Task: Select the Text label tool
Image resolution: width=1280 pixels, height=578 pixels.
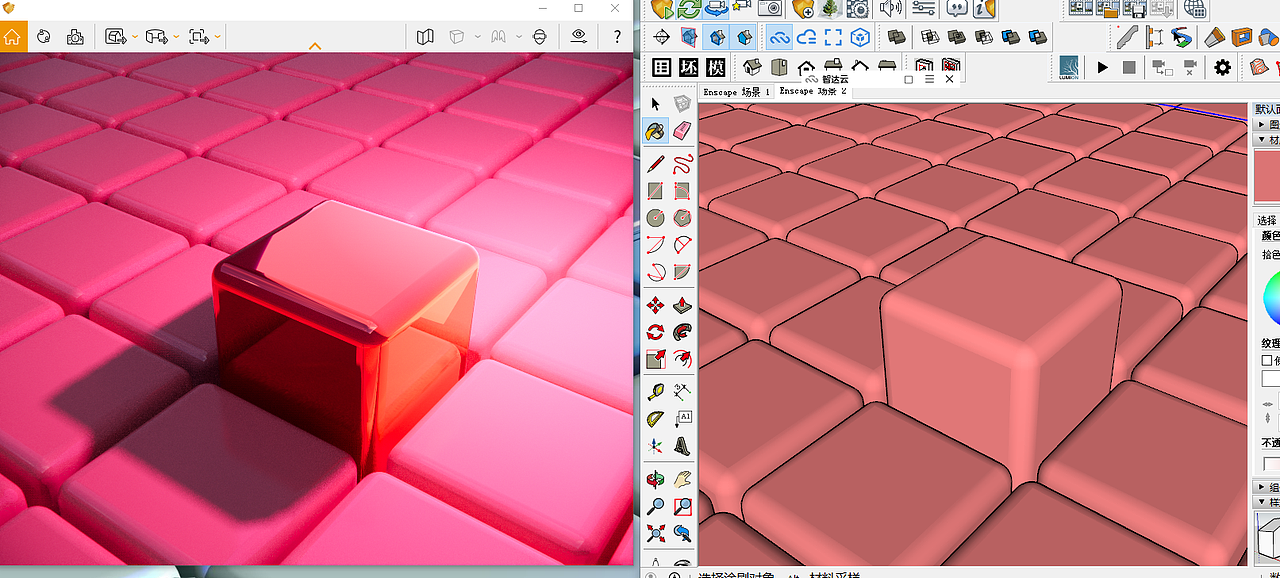Action: coord(683,419)
